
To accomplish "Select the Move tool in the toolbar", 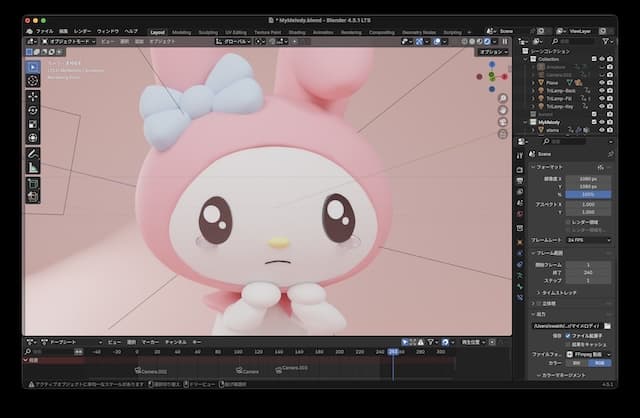I will (33, 97).
